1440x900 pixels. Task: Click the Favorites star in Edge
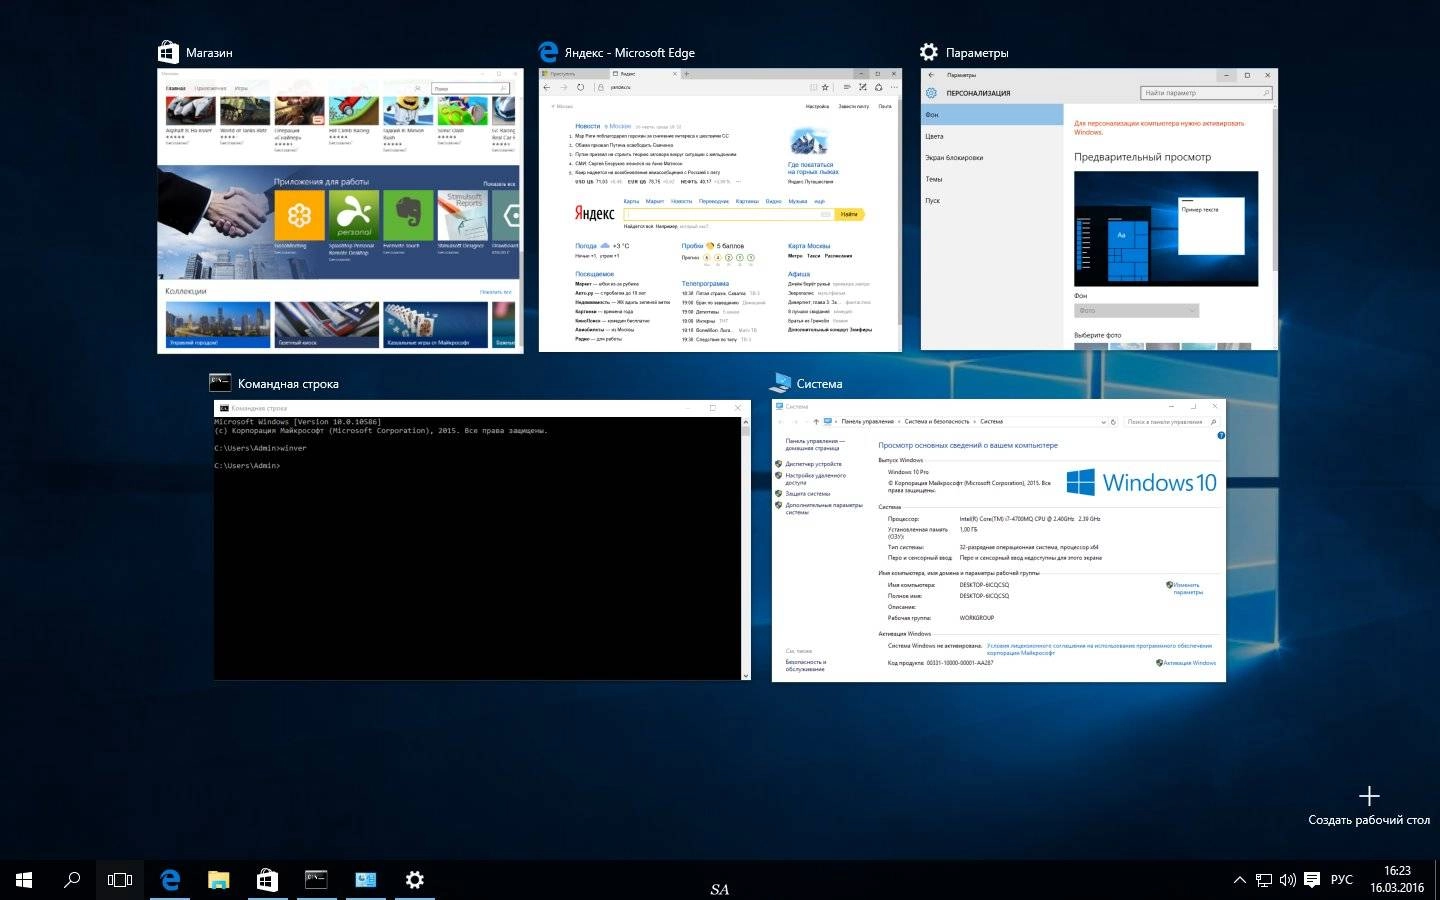pyautogui.click(x=825, y=87)
